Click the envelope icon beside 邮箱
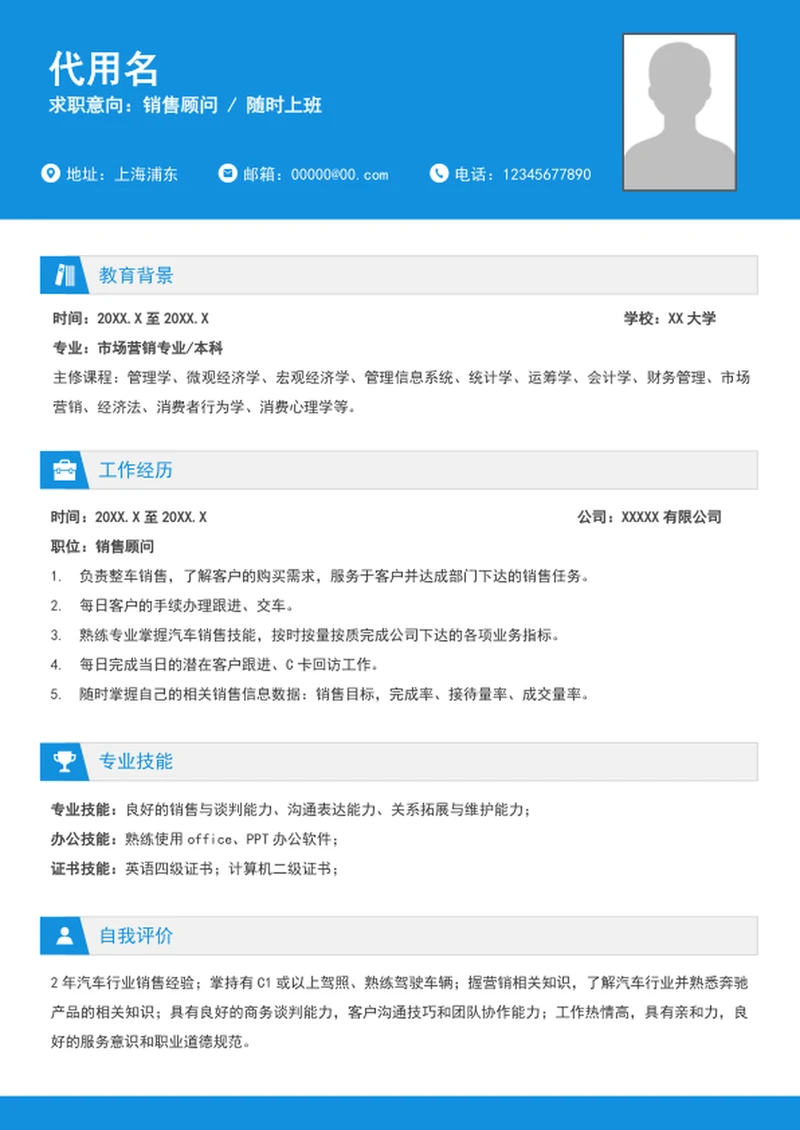The height and width of the screenshot is (1130, 800). pyautogui.click(x=228, y=174)
